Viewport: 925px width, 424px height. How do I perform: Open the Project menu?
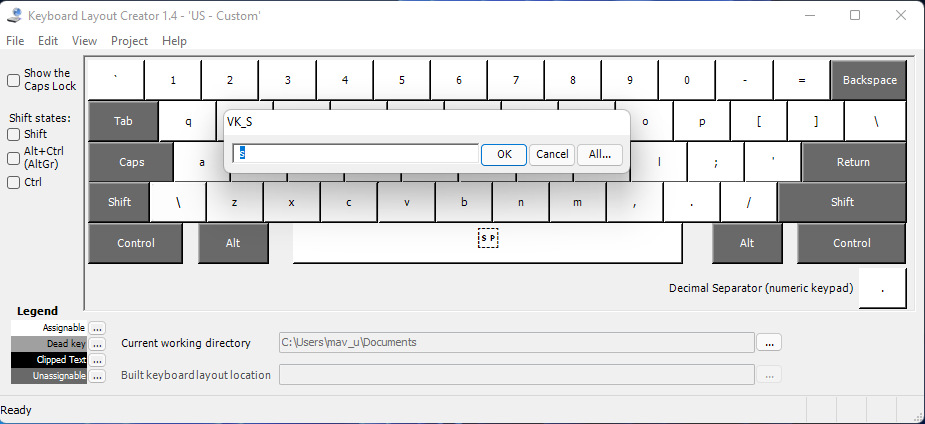tap(129, 41)
